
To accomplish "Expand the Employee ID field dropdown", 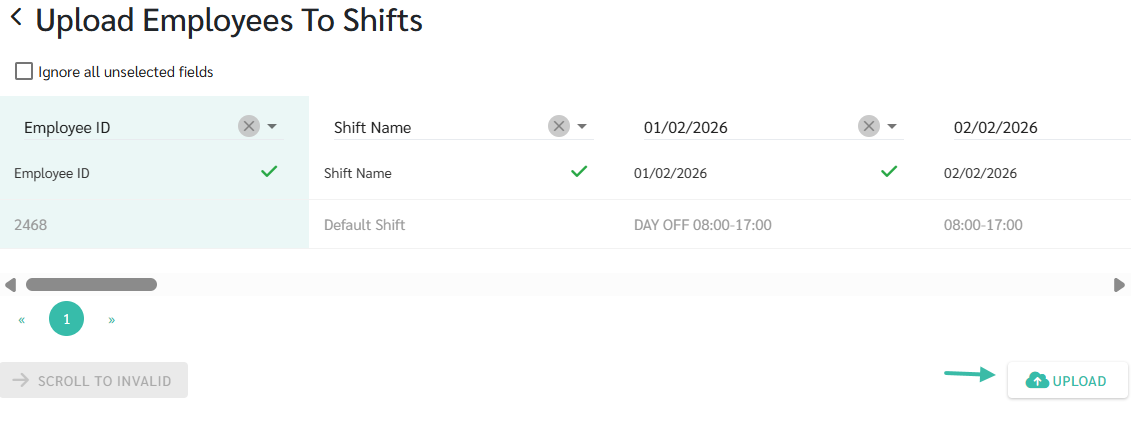I will click(272, 127).
